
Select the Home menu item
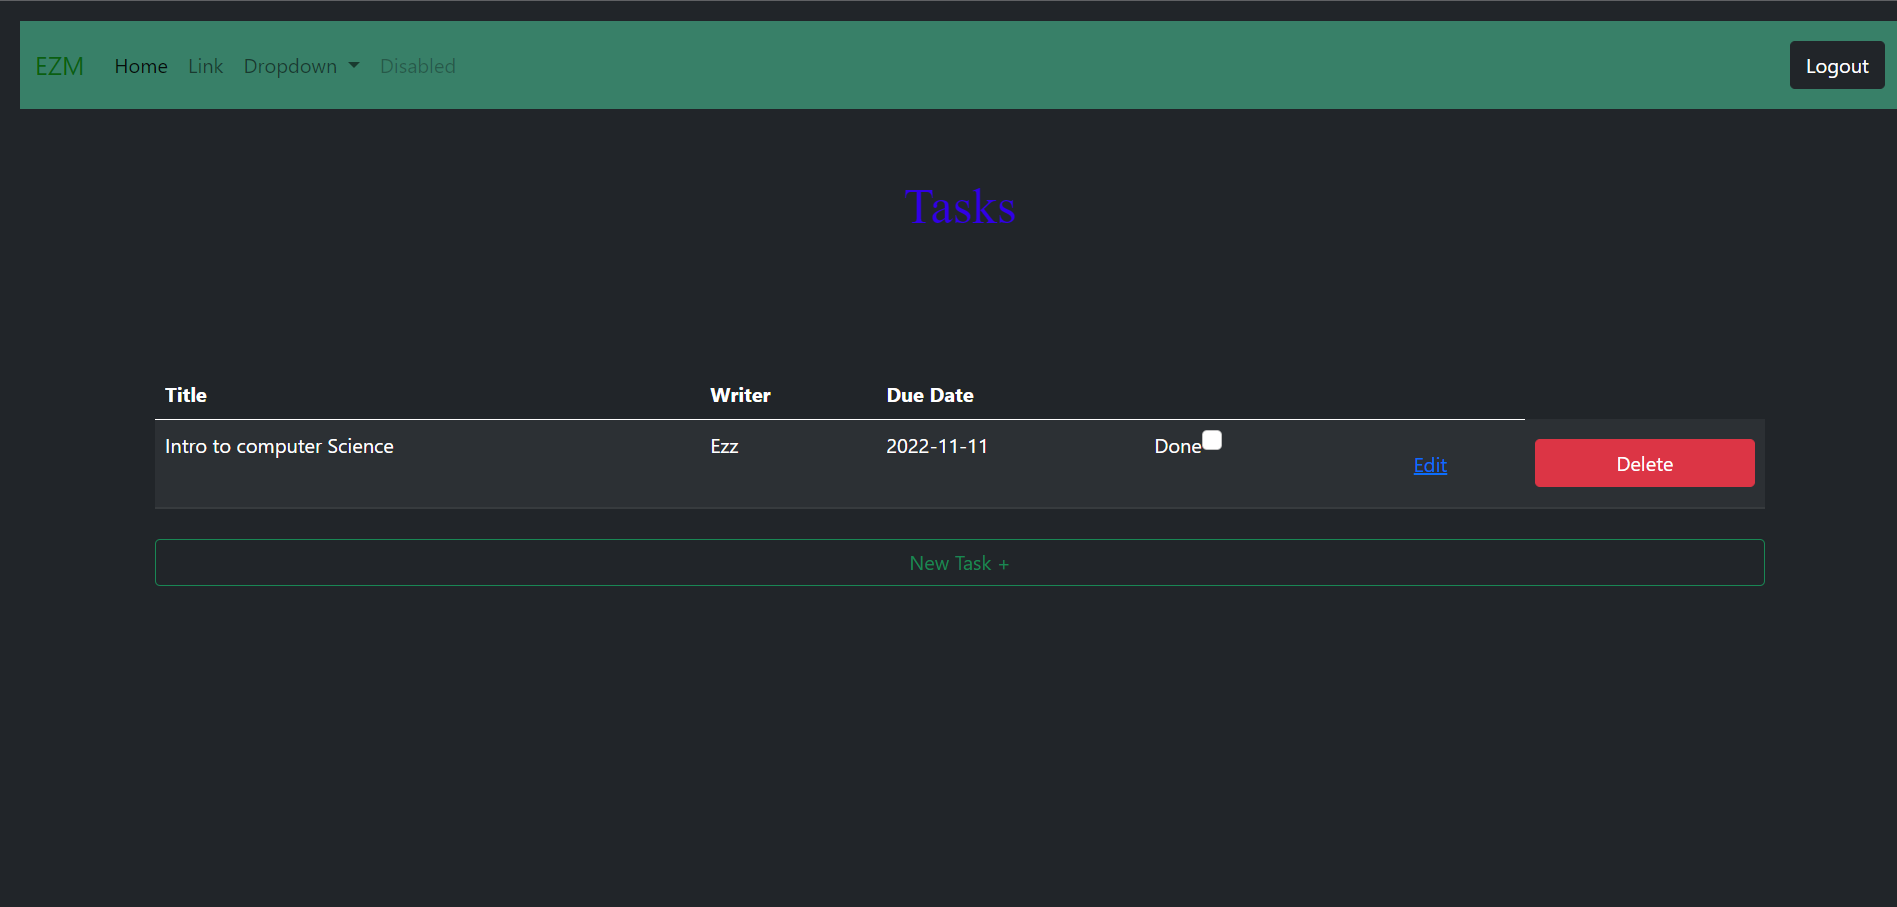click(x=140, y=66)
